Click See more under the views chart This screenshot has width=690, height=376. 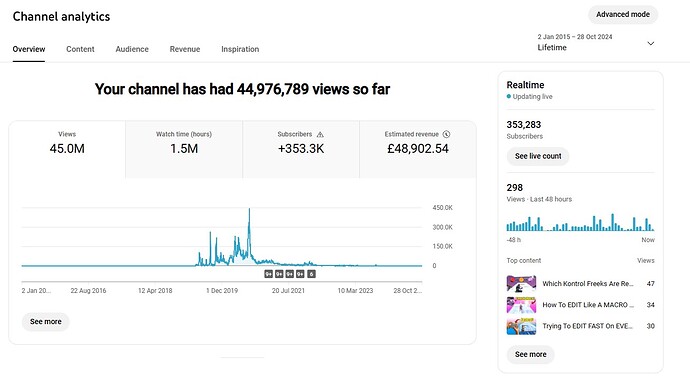(x=45, y=322)
